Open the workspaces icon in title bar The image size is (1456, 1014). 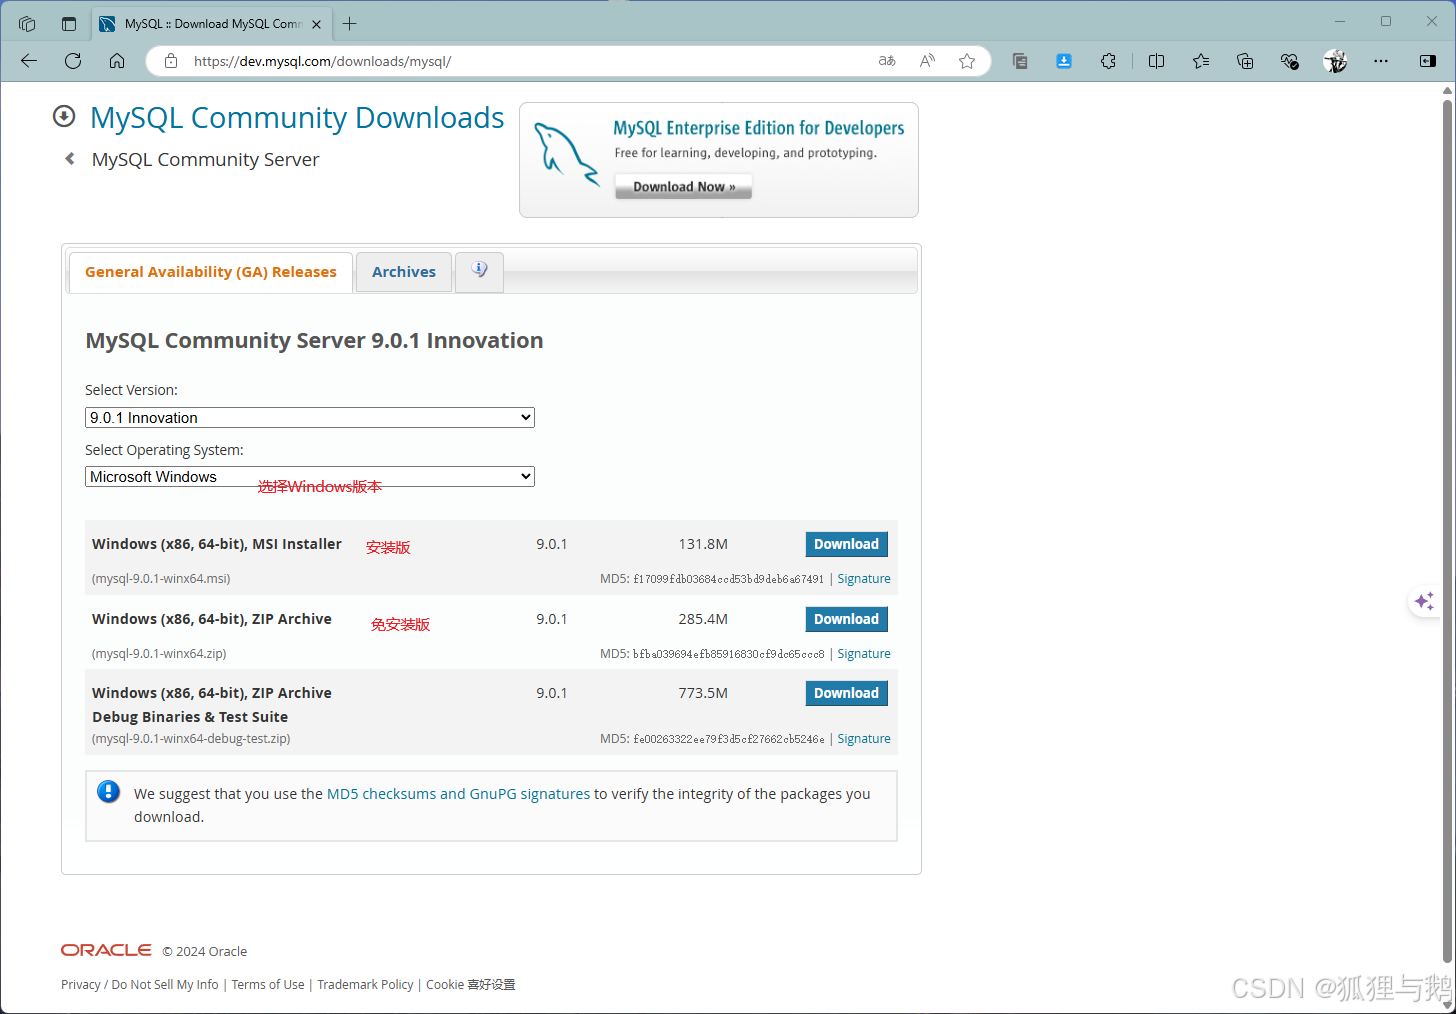(x=27, y=24)
